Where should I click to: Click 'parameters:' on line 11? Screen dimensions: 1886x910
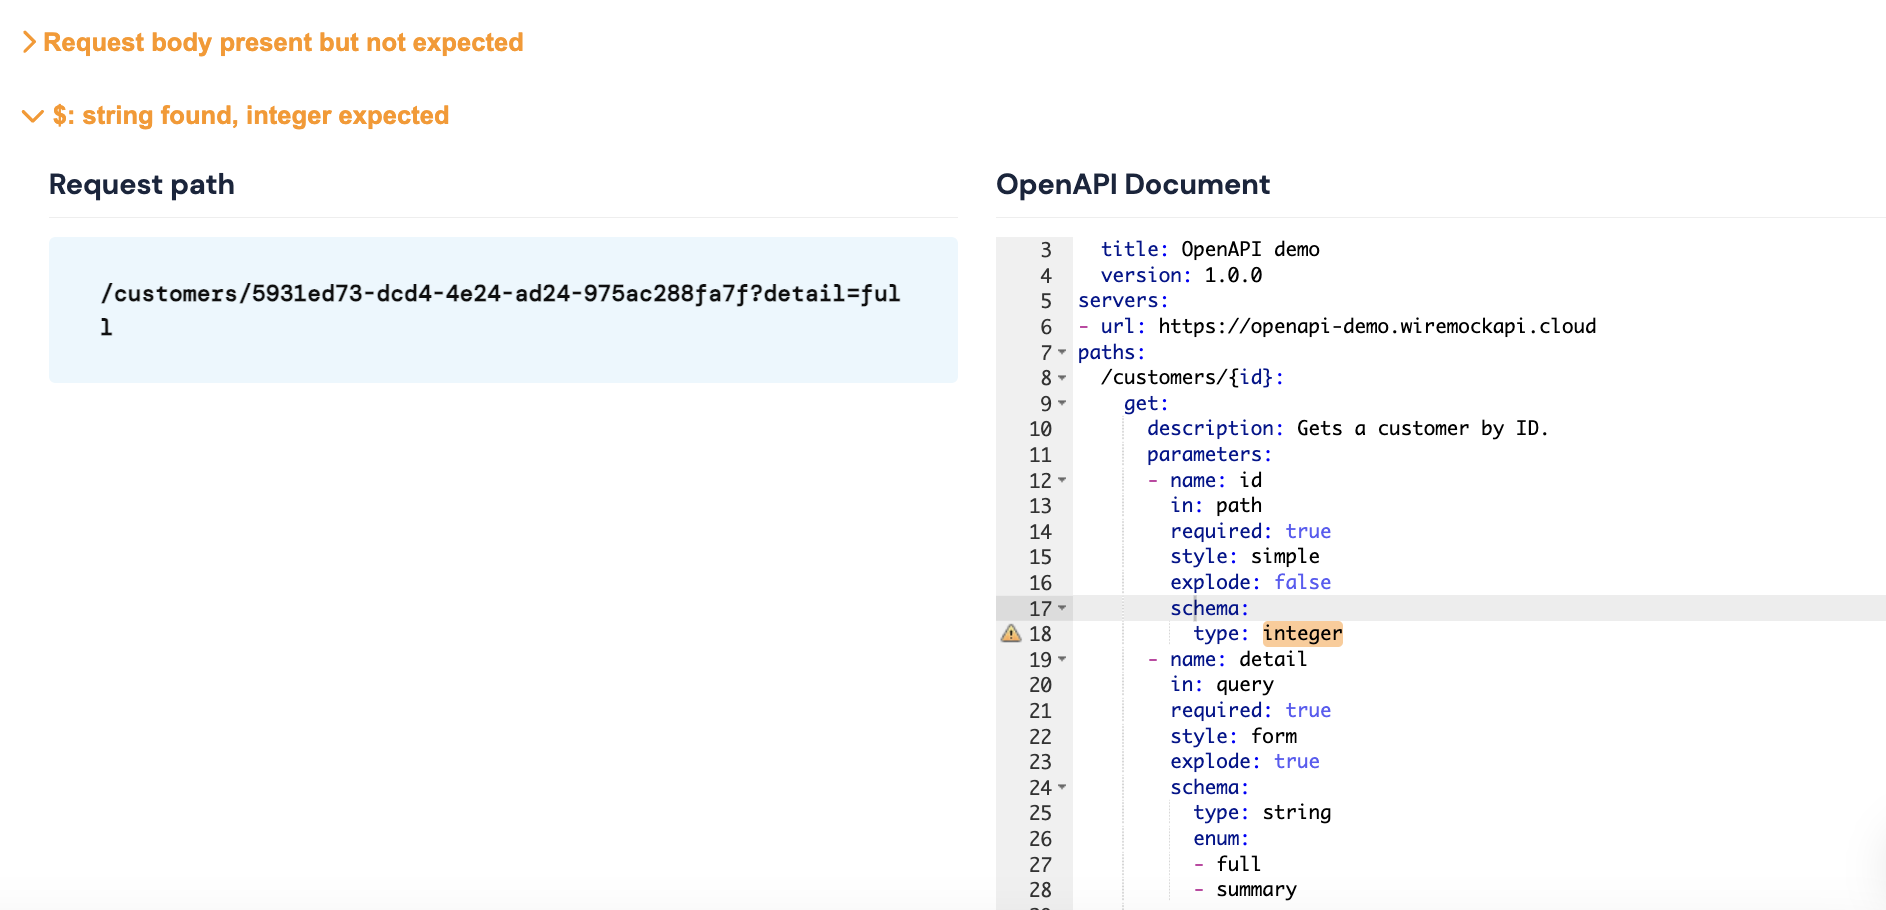(1209, 454)
